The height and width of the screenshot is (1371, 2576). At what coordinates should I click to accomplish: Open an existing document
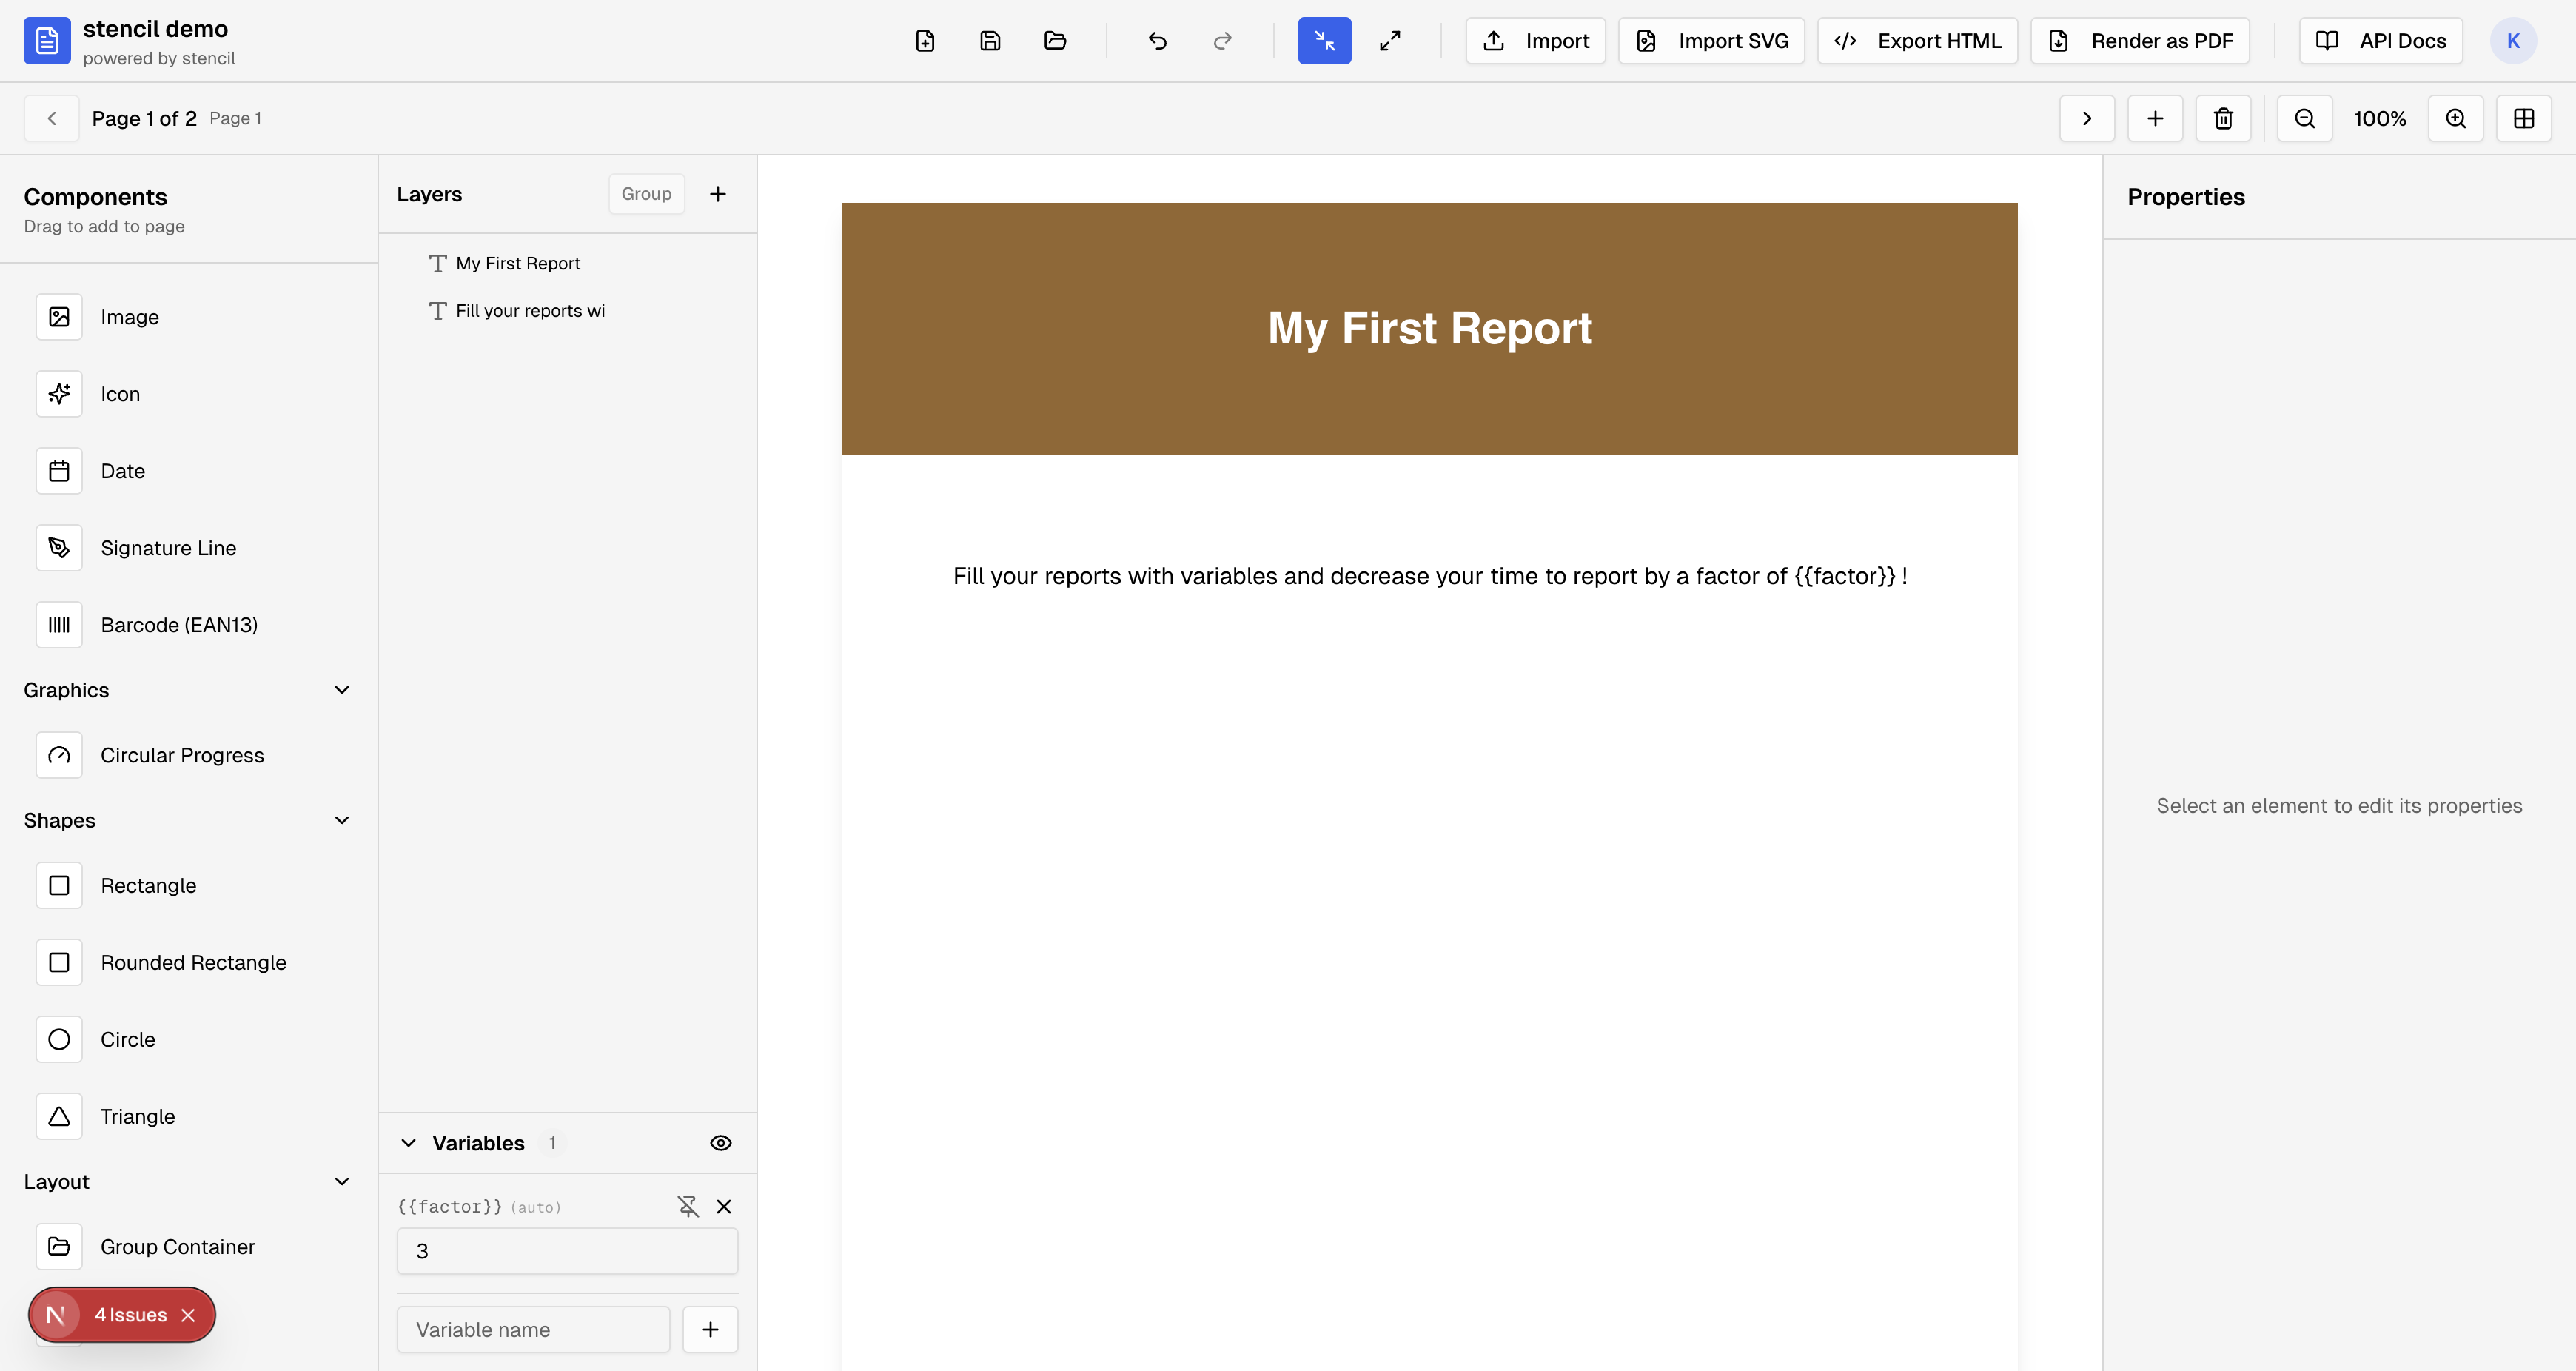click(x=1055, y=40)
